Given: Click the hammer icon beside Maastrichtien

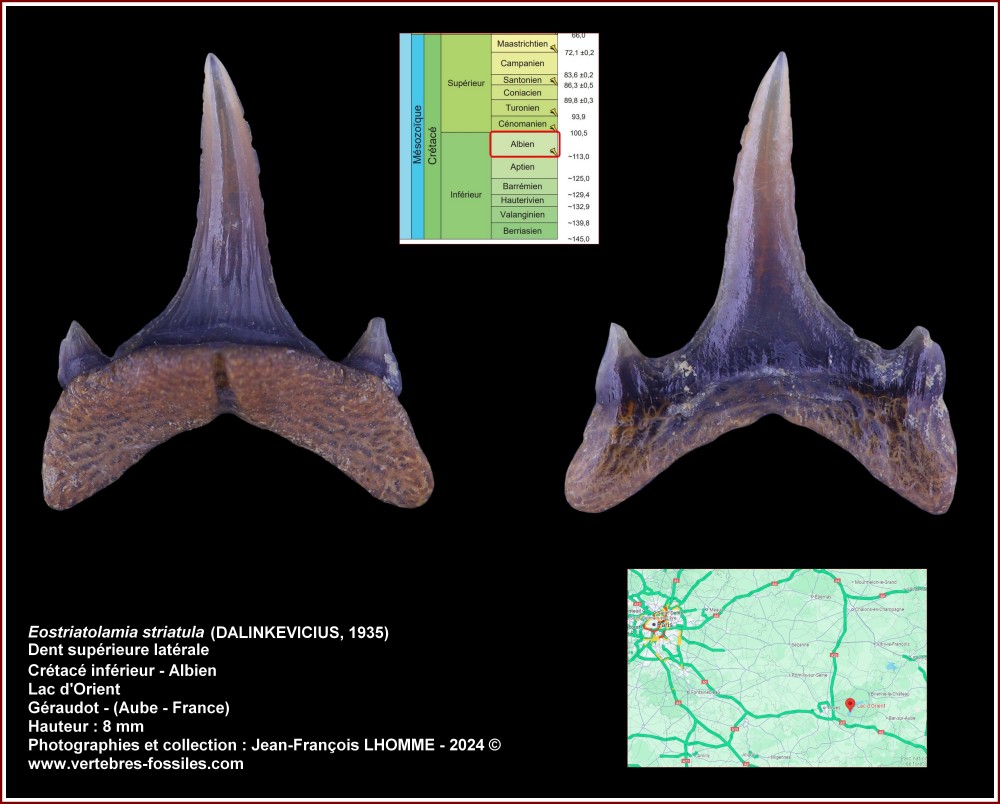Looking at the screenshot, I should [x=555, y=47].
